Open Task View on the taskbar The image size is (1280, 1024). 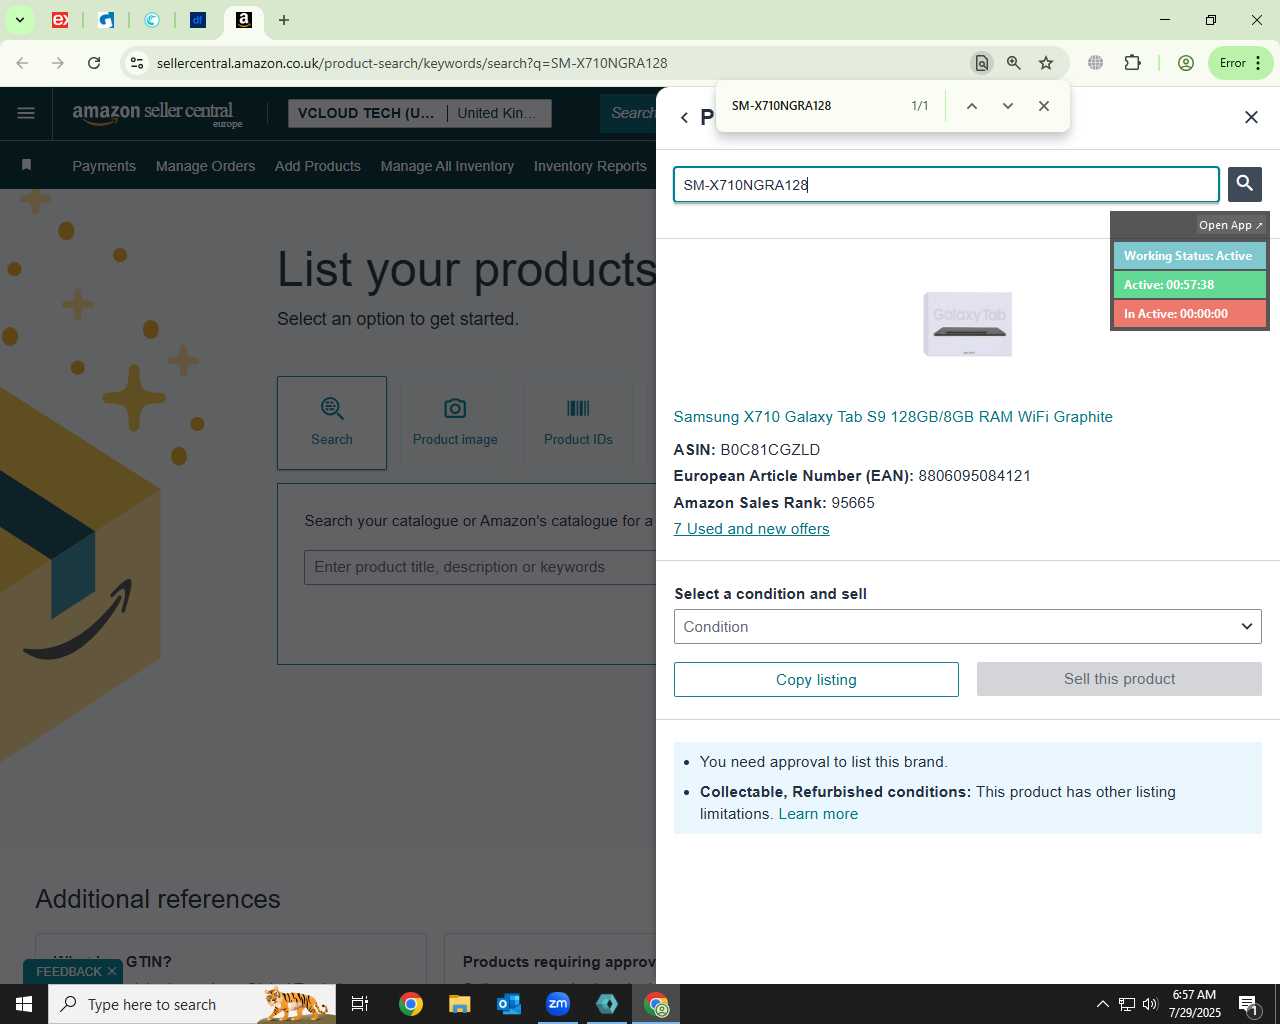pyautogui.click(x=360, y=1004)
